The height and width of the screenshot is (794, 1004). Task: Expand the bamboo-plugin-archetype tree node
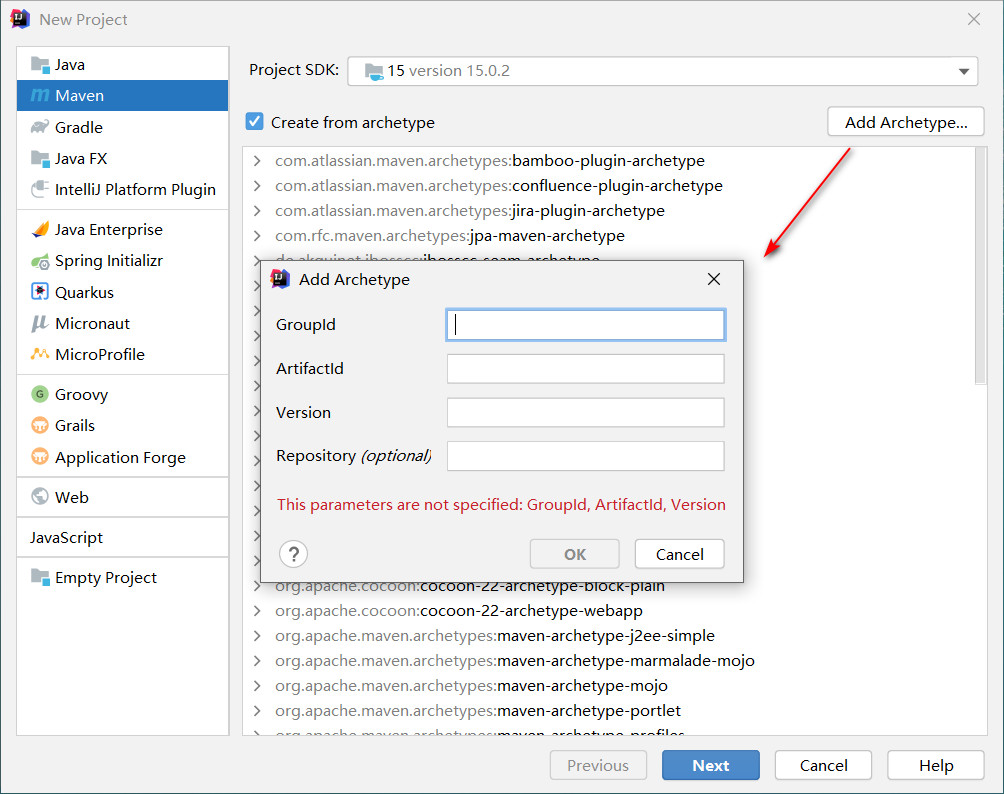[257, 161]
